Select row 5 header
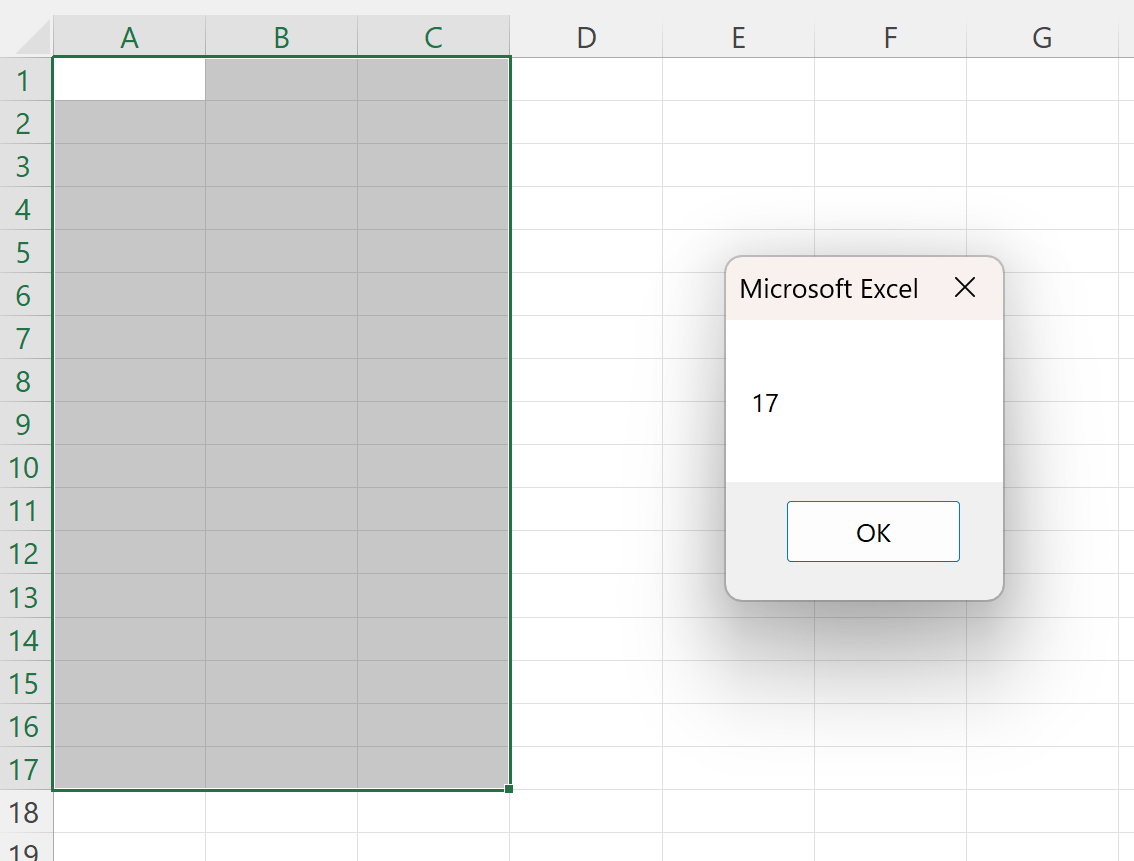Viewport: 1134px width, 861px height. click(26, 252)
